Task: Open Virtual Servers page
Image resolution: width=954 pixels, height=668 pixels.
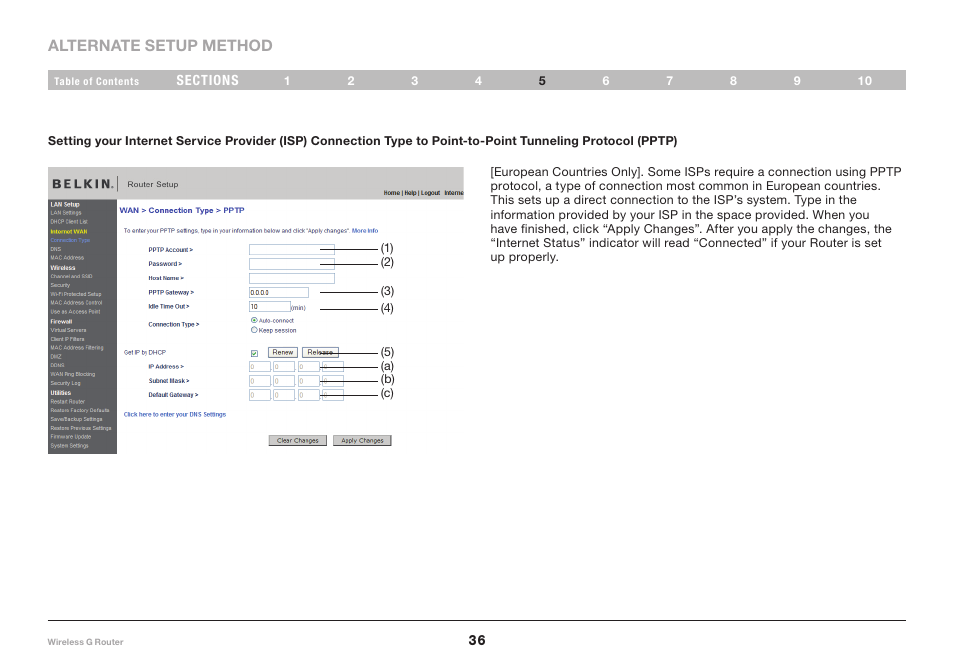Action: point(68,330)
